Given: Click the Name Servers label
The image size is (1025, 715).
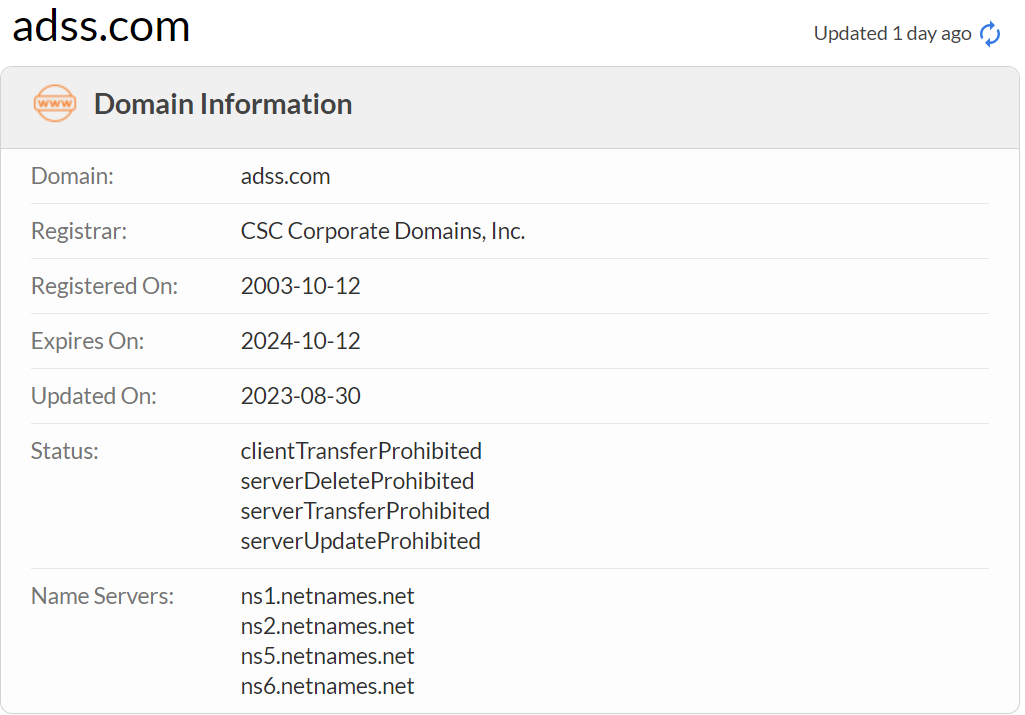Looking at the screenshot, I should pos(102,597).
